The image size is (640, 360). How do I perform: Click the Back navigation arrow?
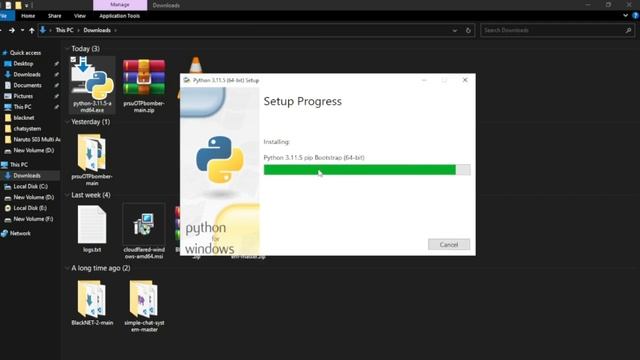pyautogui.click(x=1, y=30)
